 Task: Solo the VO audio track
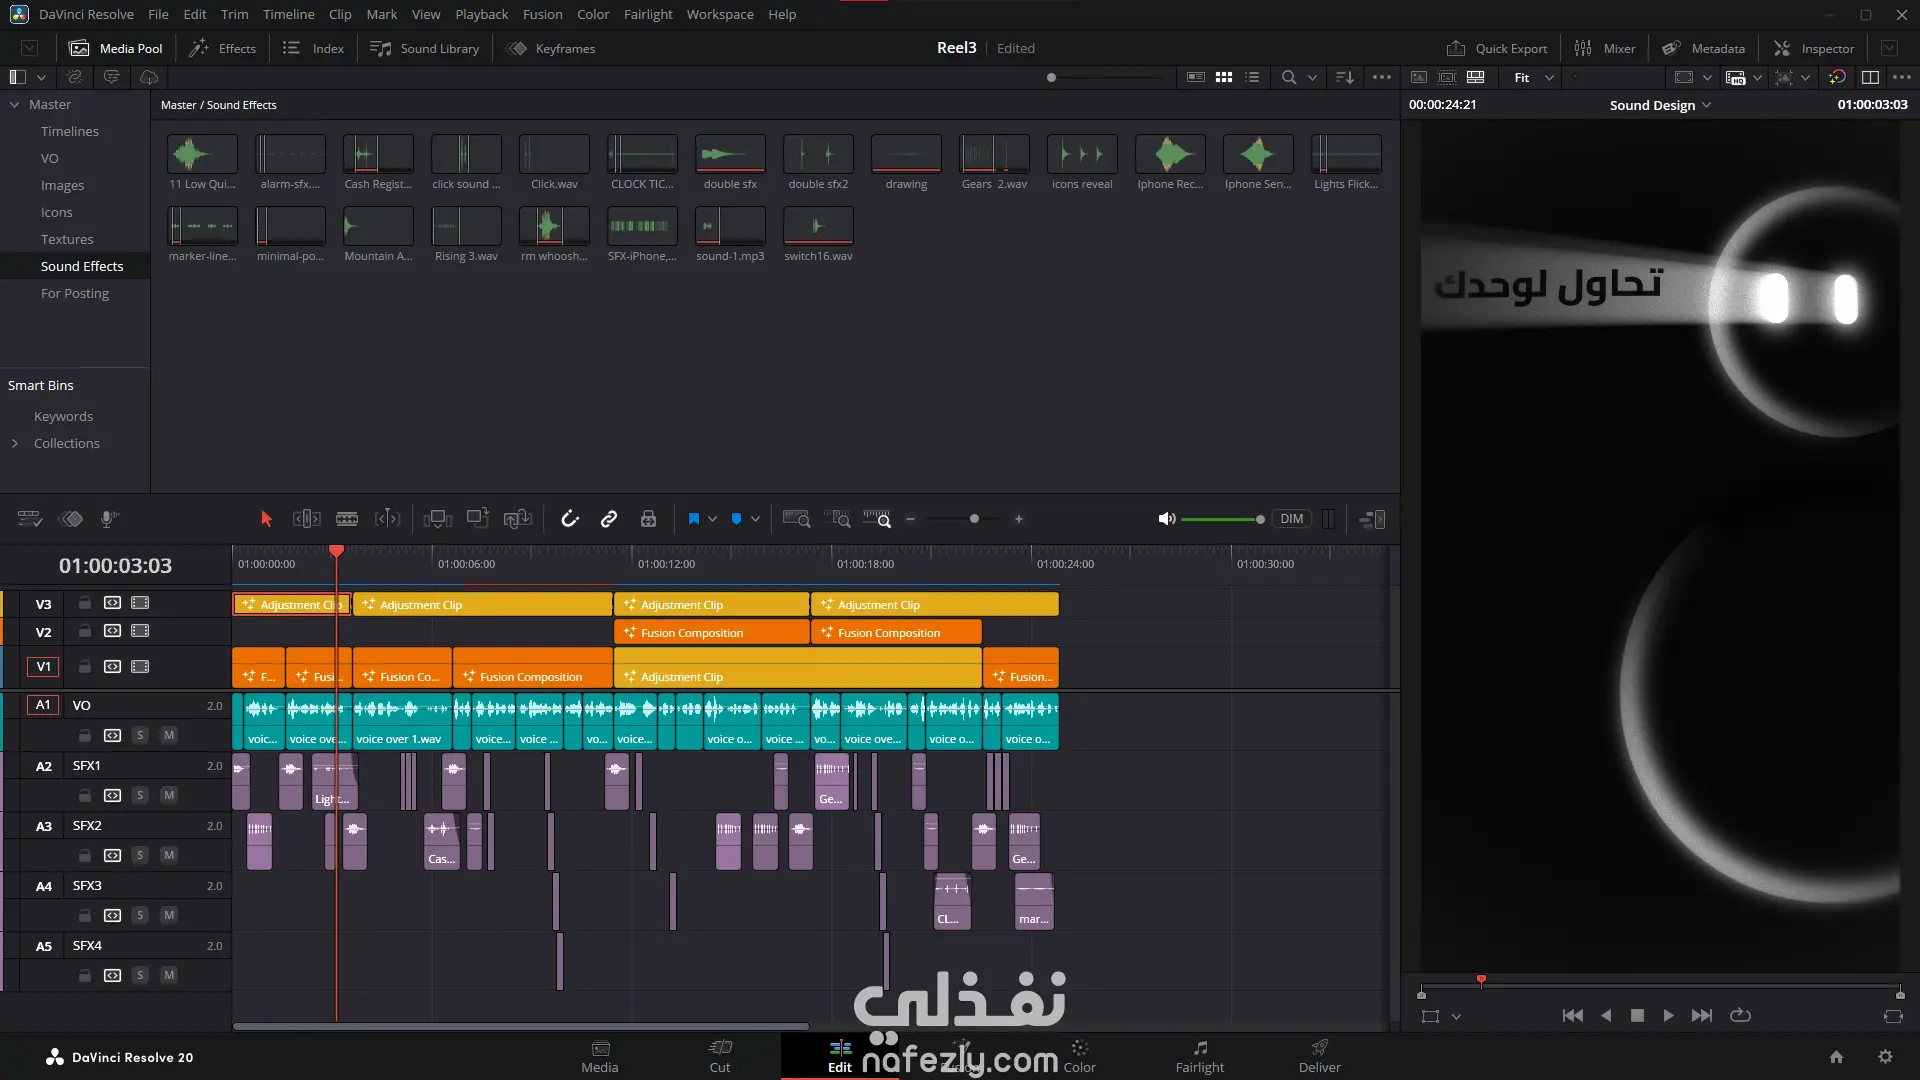click(x=140, y=735)
